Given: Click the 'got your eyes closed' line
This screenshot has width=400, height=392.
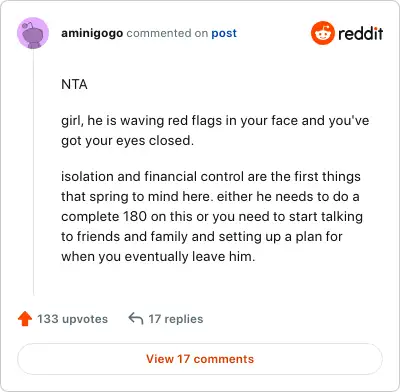Looking at the screenshot, I should click(127, 141).
